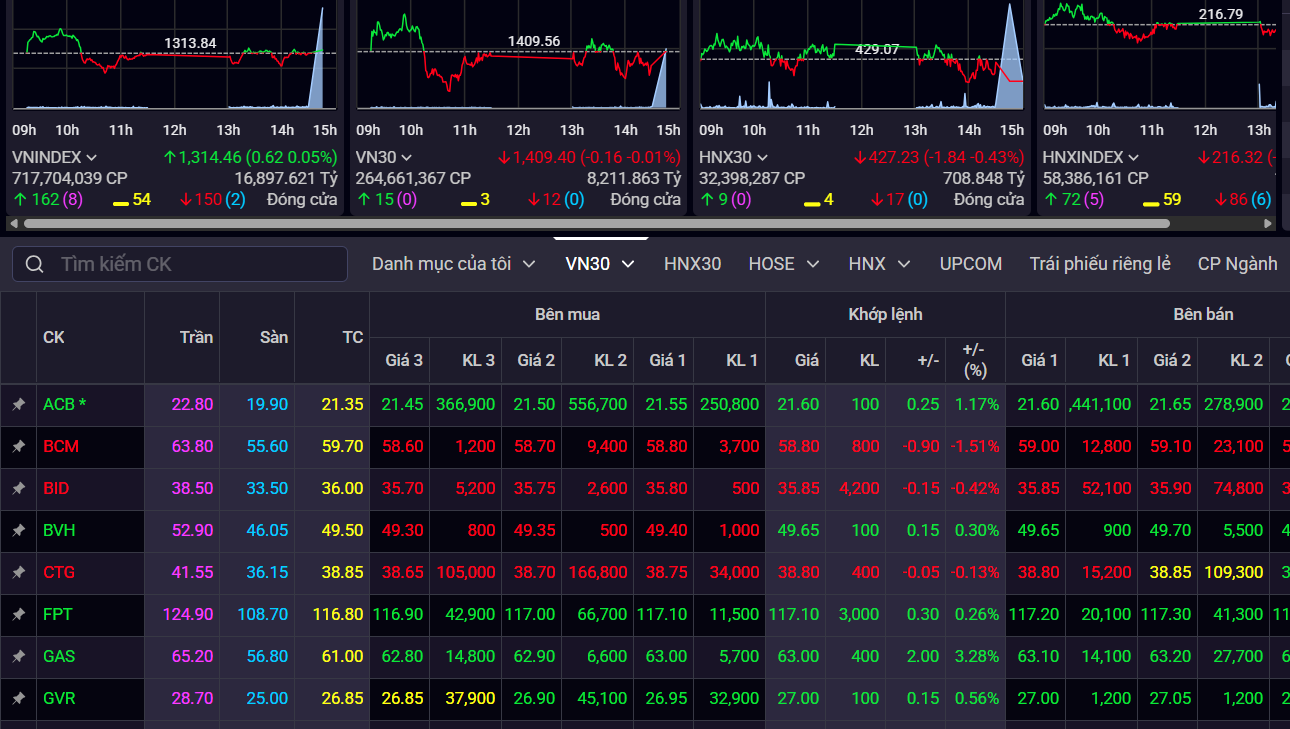Collapse the charts panel using the top handle
Viewport: 1290px width, 729px height.
tap(600, 238)
